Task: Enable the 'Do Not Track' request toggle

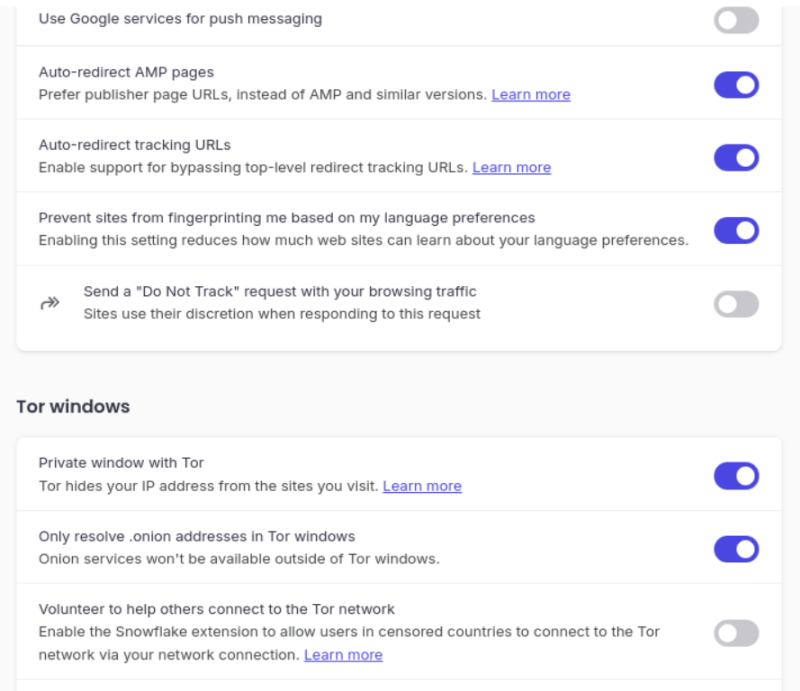Action: [x=736, y=304]
